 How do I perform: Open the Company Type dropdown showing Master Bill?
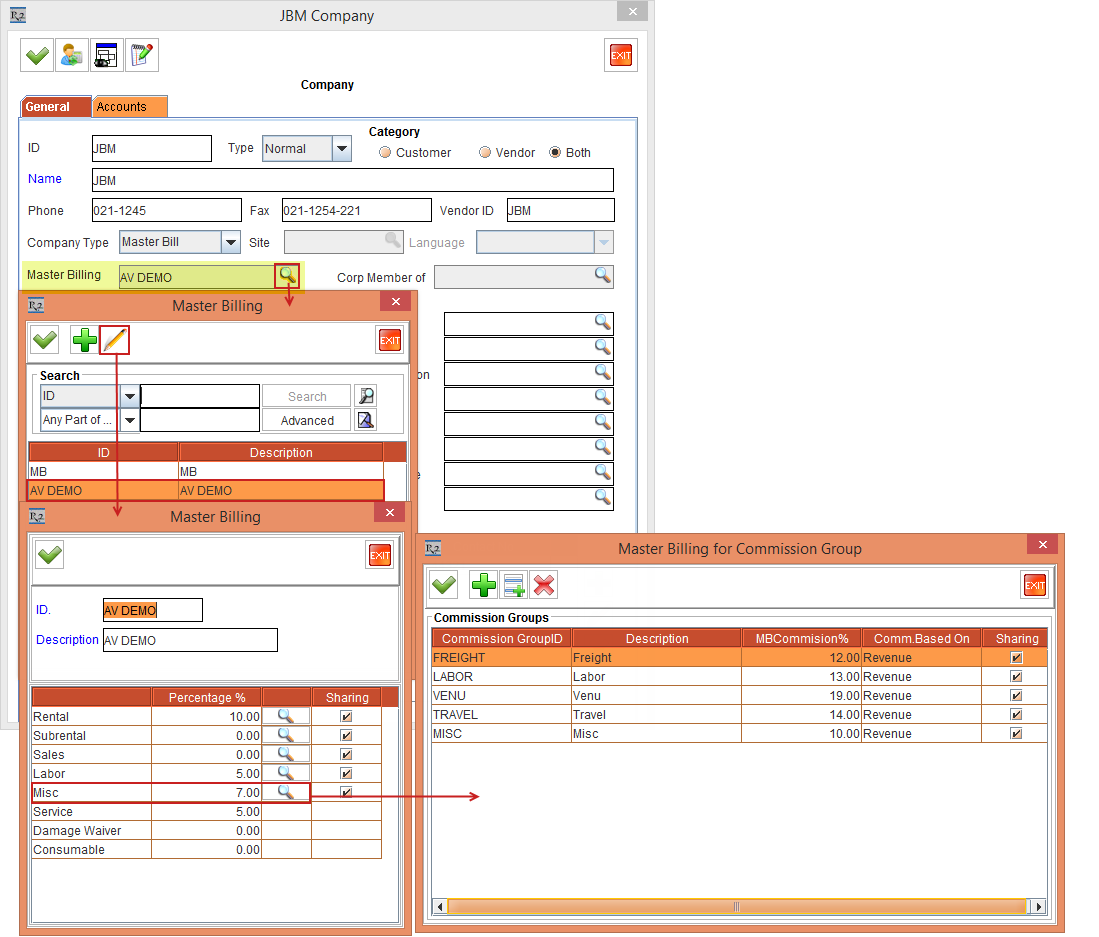231,242
